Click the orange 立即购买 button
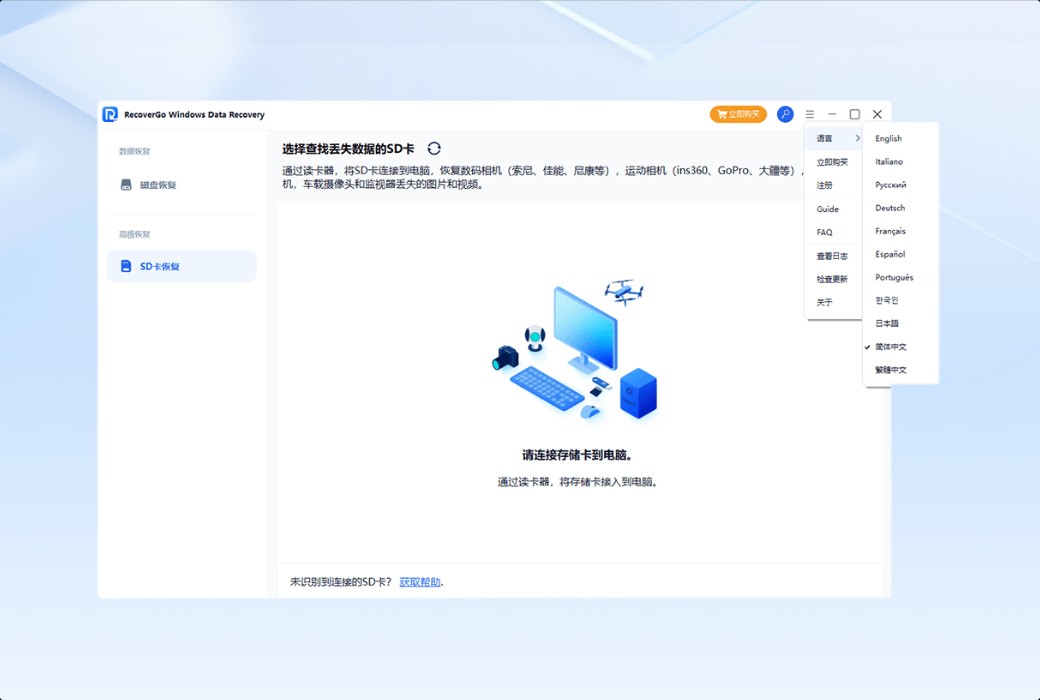Screen dimensions: 1040x700 coord(738,114)
